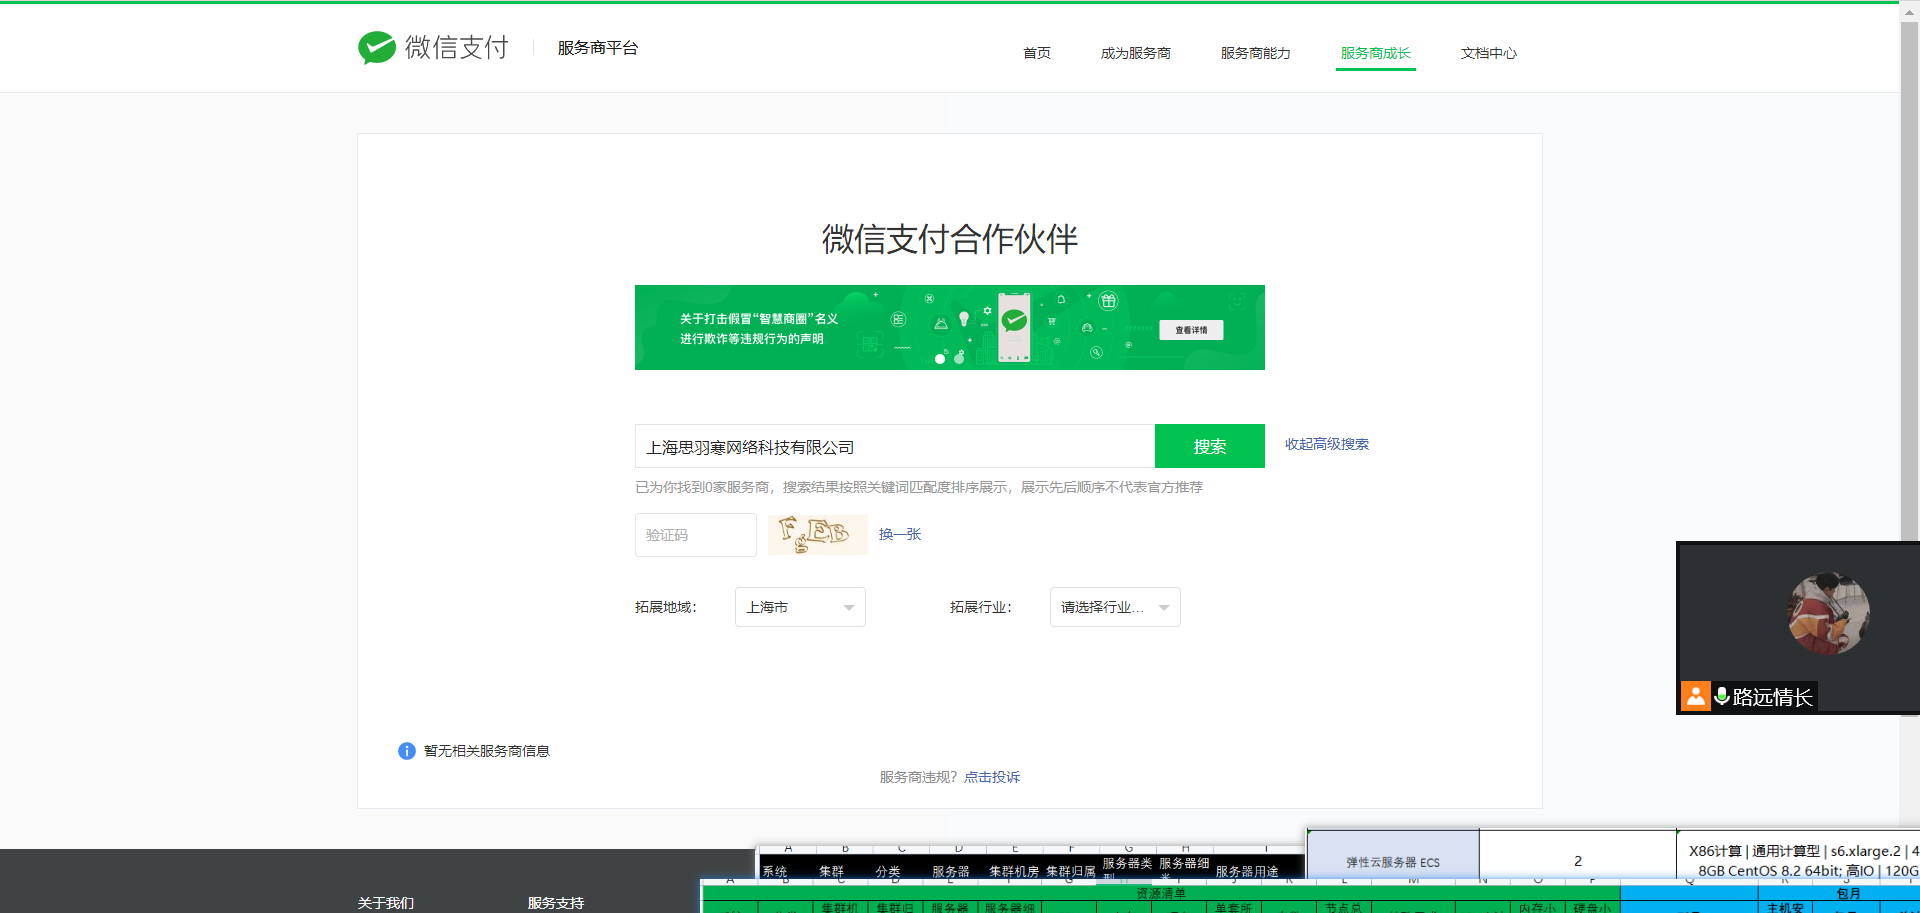Select the 服务商成长 tab
Viewport: 1920px width, 913px height.
1376,53
